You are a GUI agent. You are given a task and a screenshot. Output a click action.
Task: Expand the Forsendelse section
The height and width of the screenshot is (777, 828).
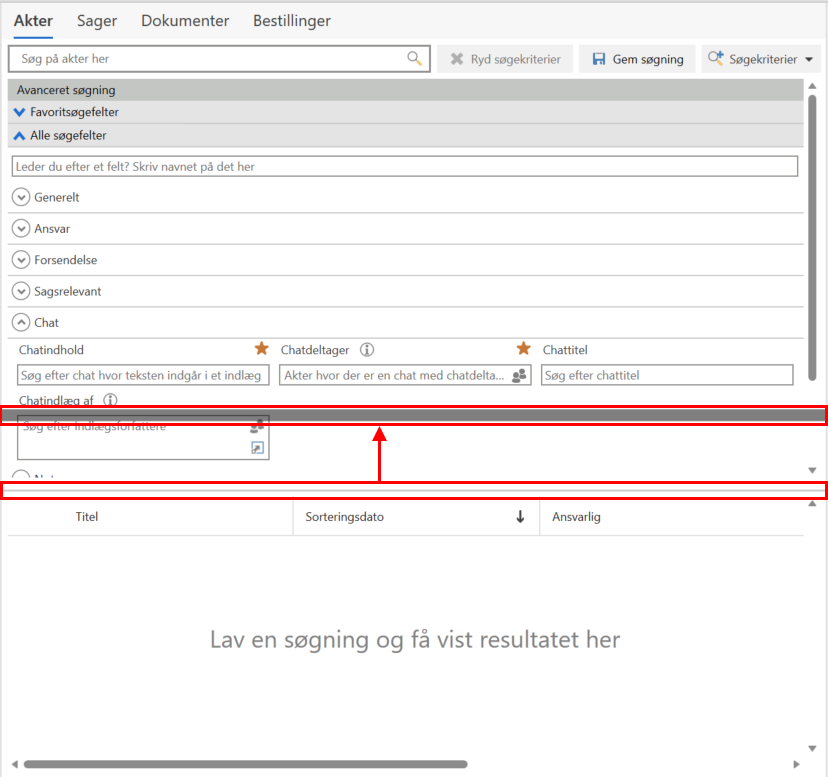coord(21,260)
